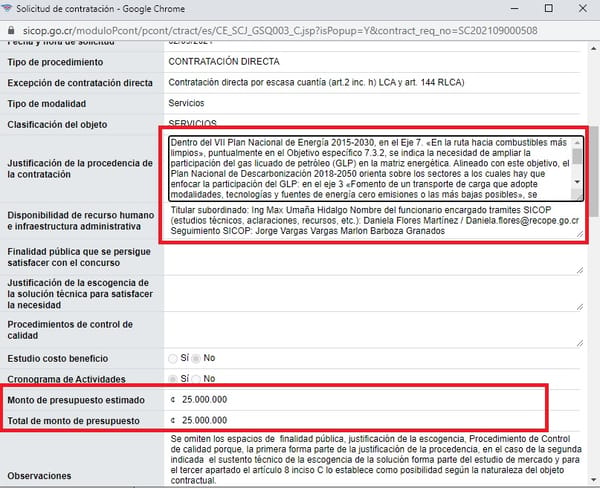Viewport: 600px width, 488px height.
Task: Click the empty Procedimientos de control de calidad textarea
Action: point(375,330)
